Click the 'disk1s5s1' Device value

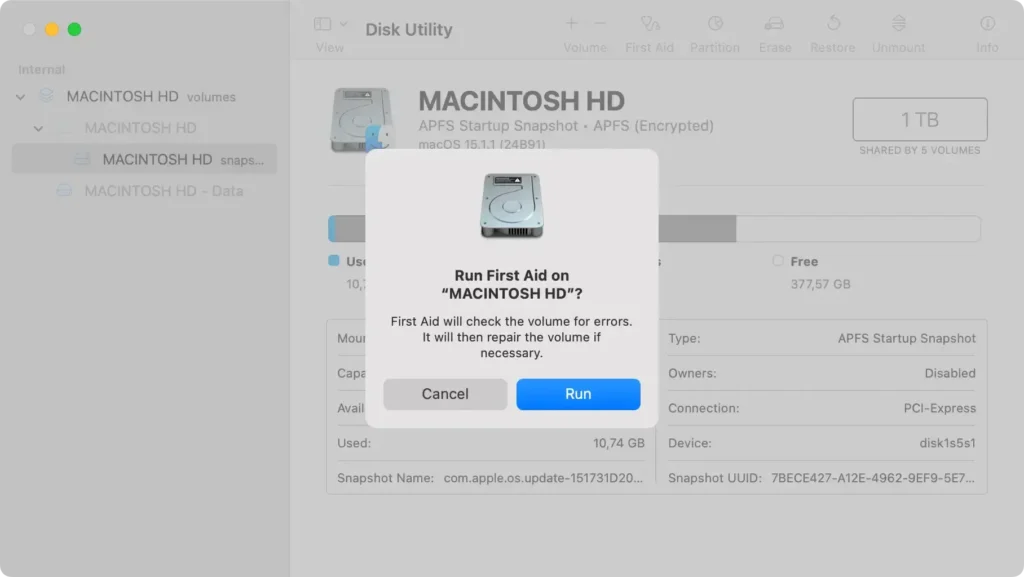tap(948, 443)
